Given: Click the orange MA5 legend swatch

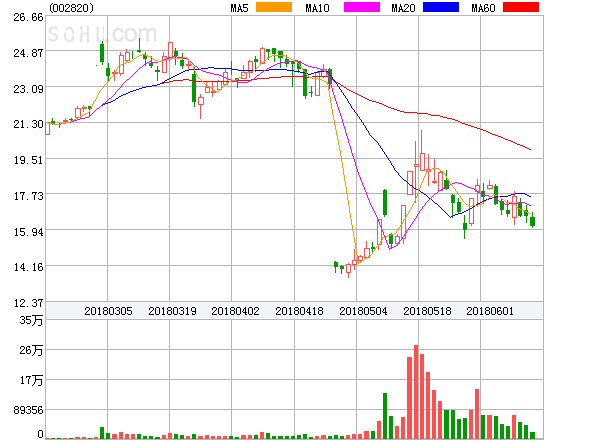Looking at the screenshot, I should tap(274, 7).
